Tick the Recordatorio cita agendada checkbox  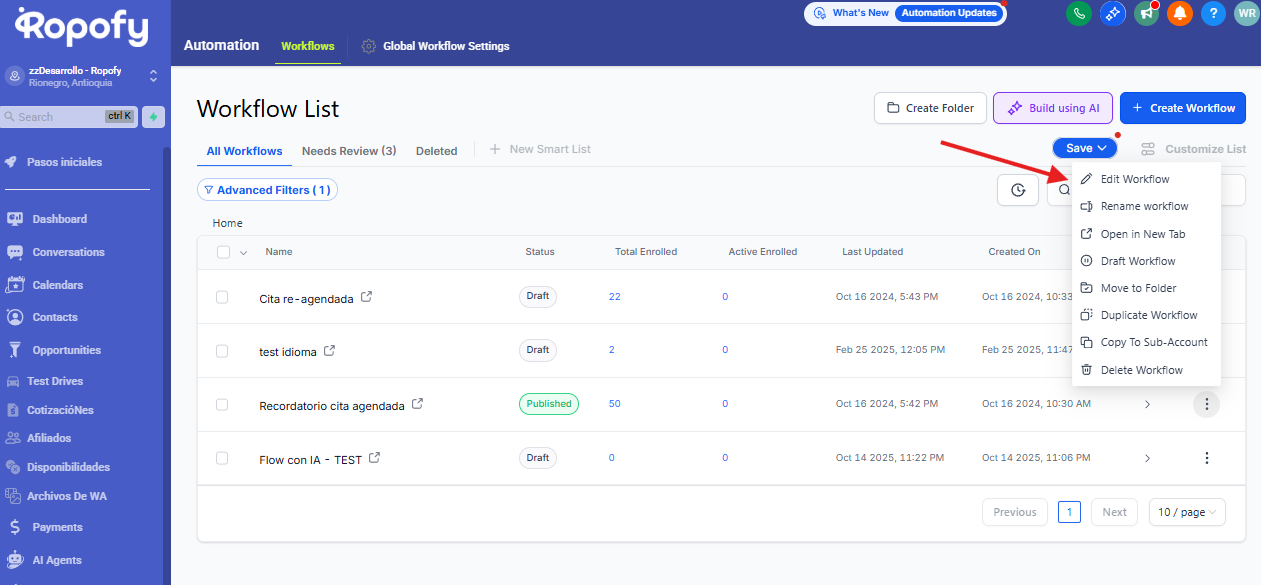pos(222,405)
